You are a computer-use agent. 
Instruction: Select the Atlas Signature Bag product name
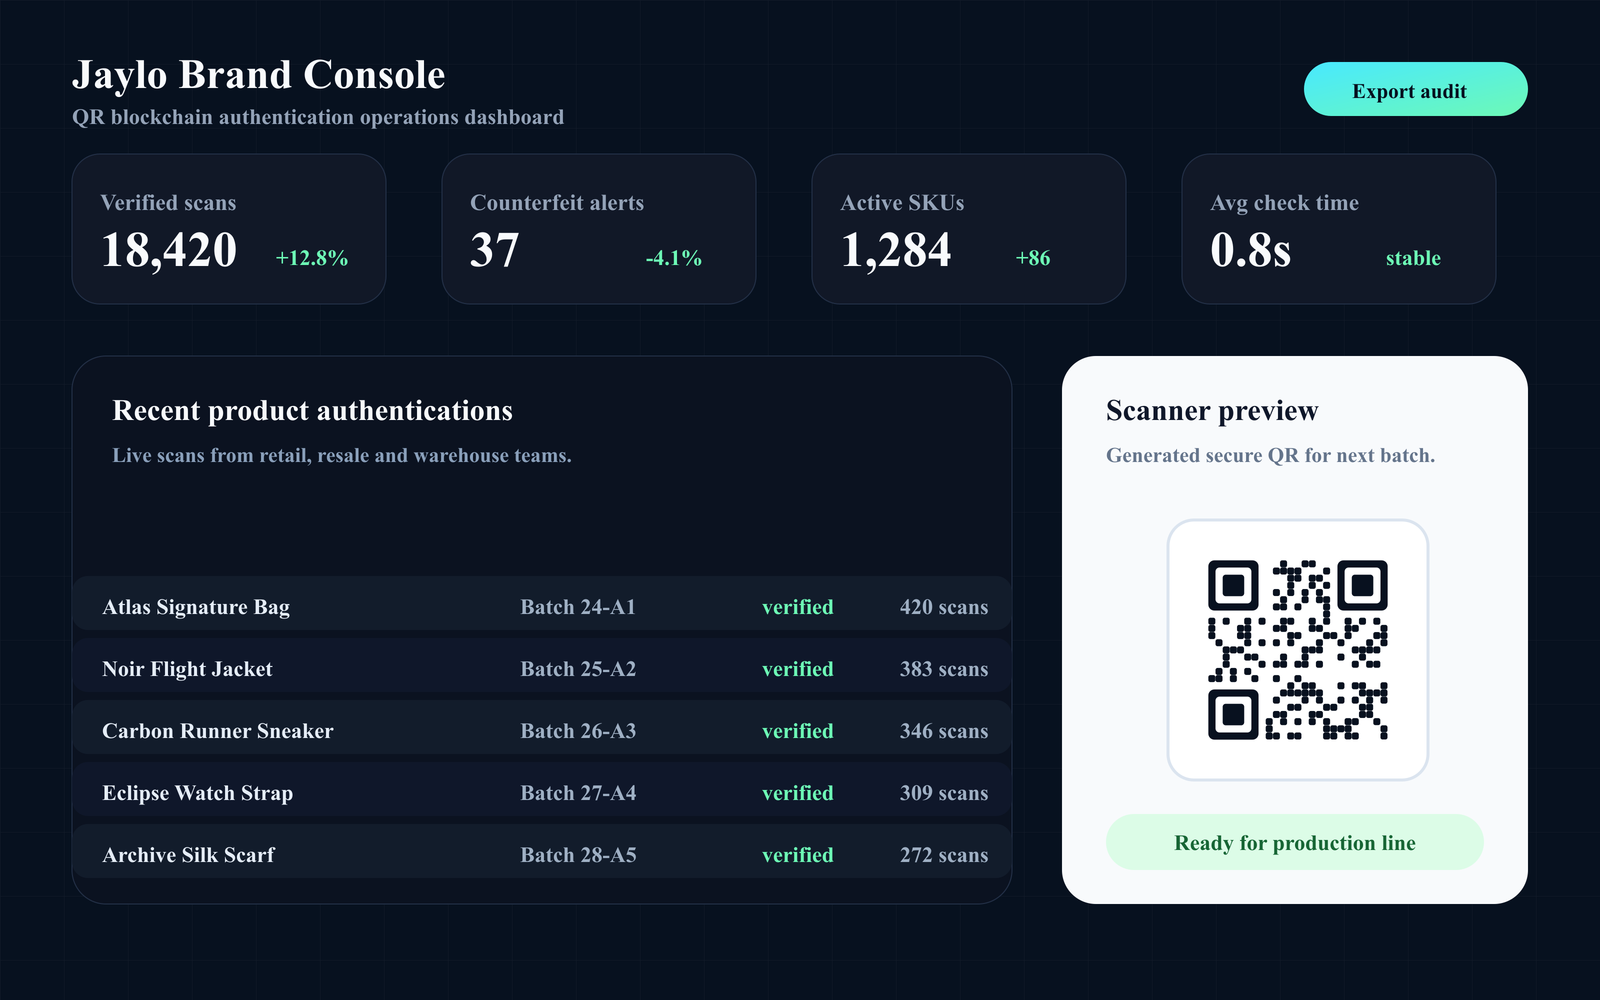[196, 607]
